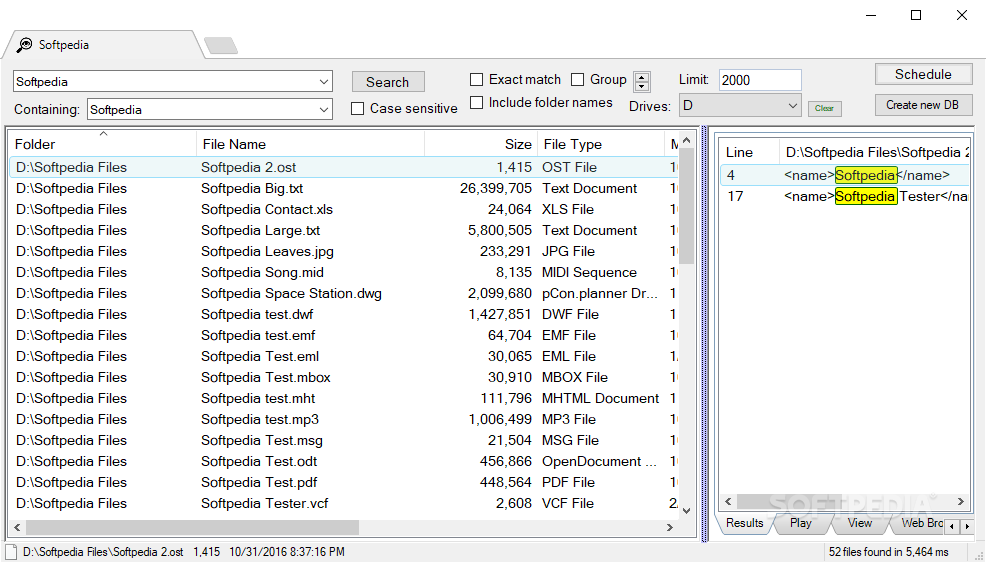This screenshot has width=986, height=563.
Task: Click the 52 files found status text
Action: pyautogui.click(x=889, y=552)
